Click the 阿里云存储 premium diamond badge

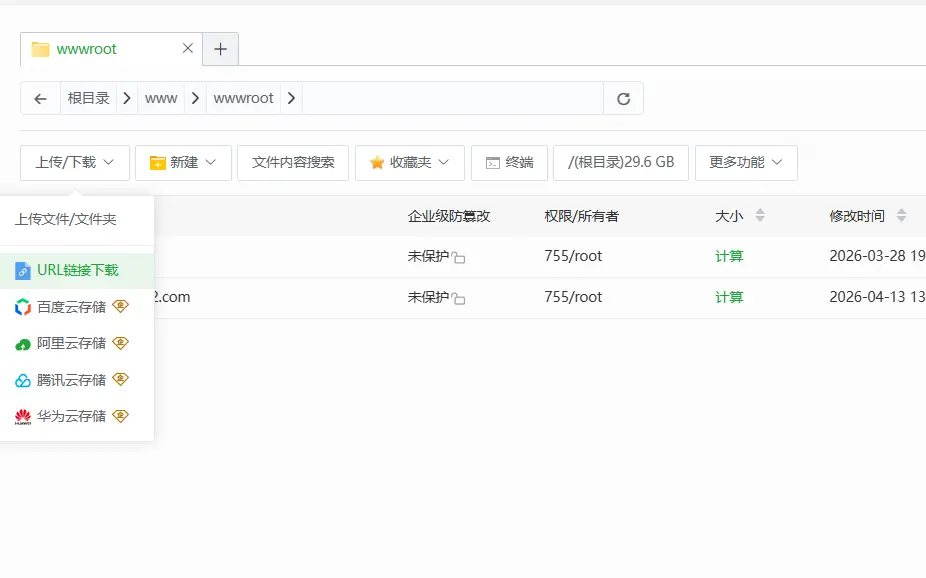pyautogui.click(x=120, y=343)
